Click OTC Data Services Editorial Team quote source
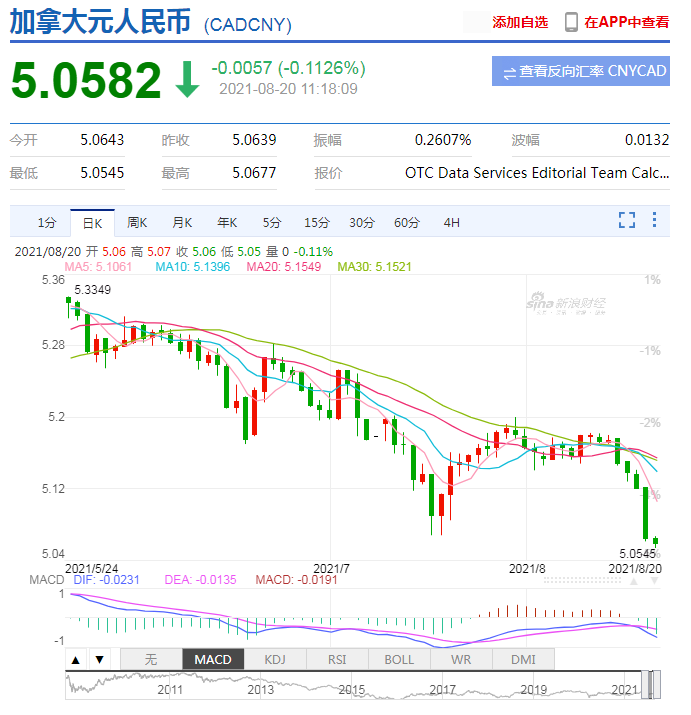 click(x=537, y=173)
